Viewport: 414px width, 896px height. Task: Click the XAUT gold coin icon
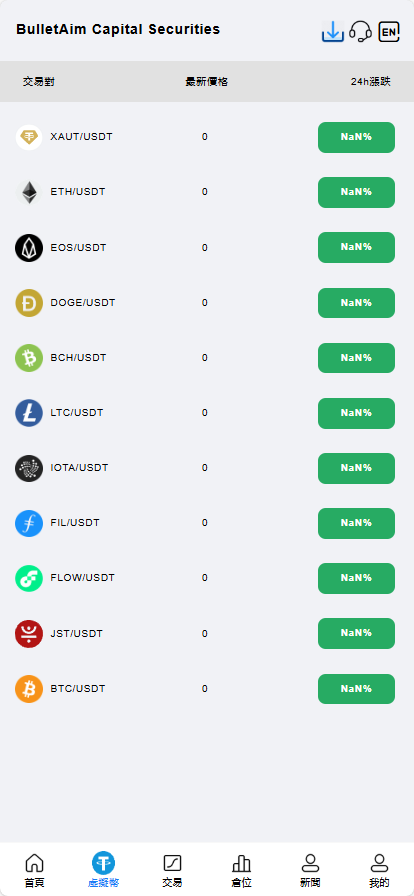pyautogui.click(x=29, y=137)
